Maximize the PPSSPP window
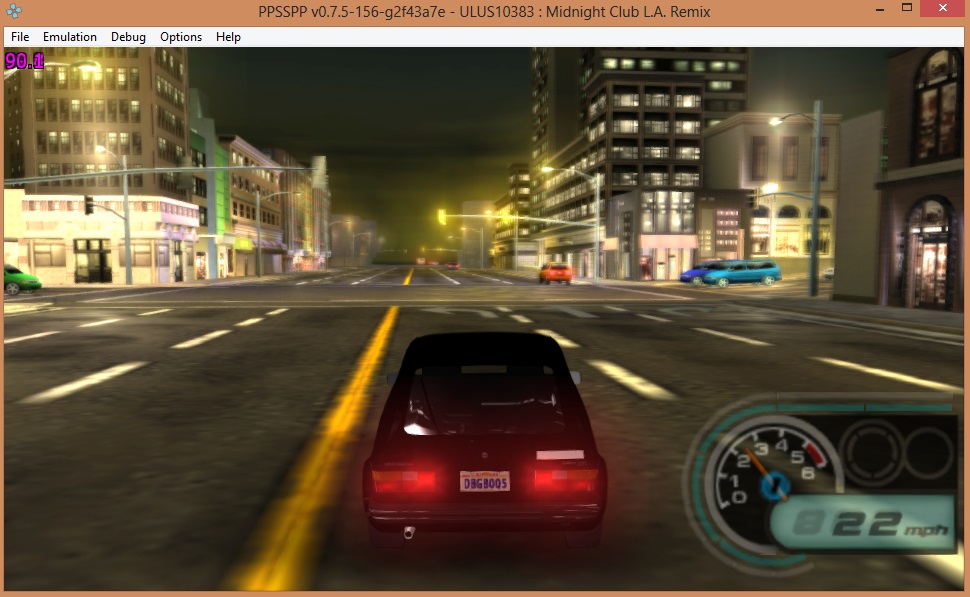This screenshot has height=597, width=970. click(x=906, y=8)
